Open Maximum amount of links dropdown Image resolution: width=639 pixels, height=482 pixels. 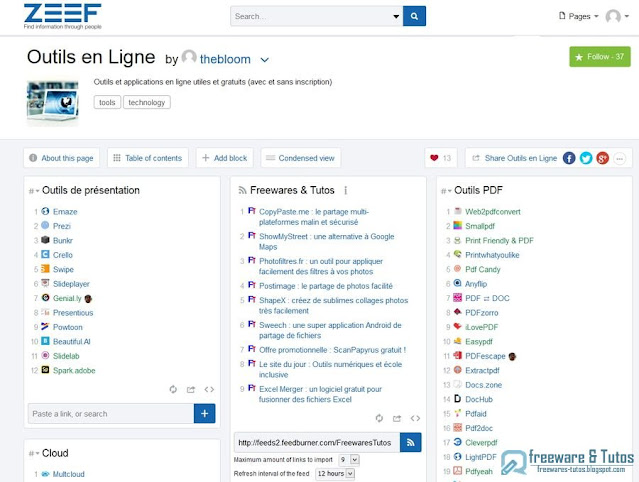tap(349, 460)
